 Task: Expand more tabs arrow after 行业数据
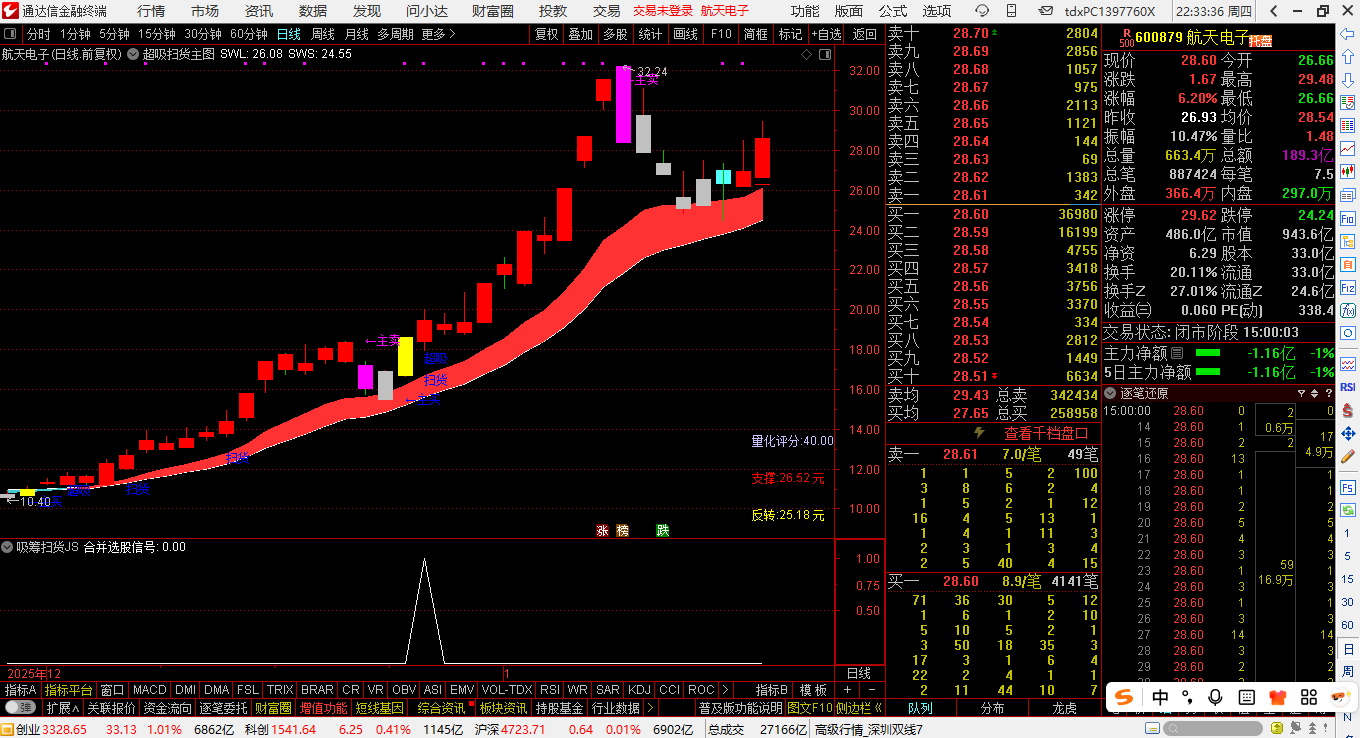(x=650, y=708)
